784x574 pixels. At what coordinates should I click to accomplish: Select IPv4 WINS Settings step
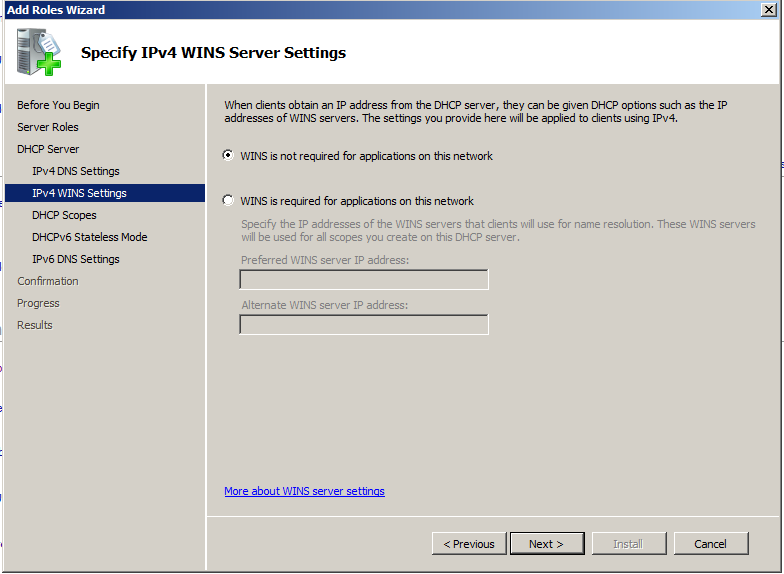point(105,193)
